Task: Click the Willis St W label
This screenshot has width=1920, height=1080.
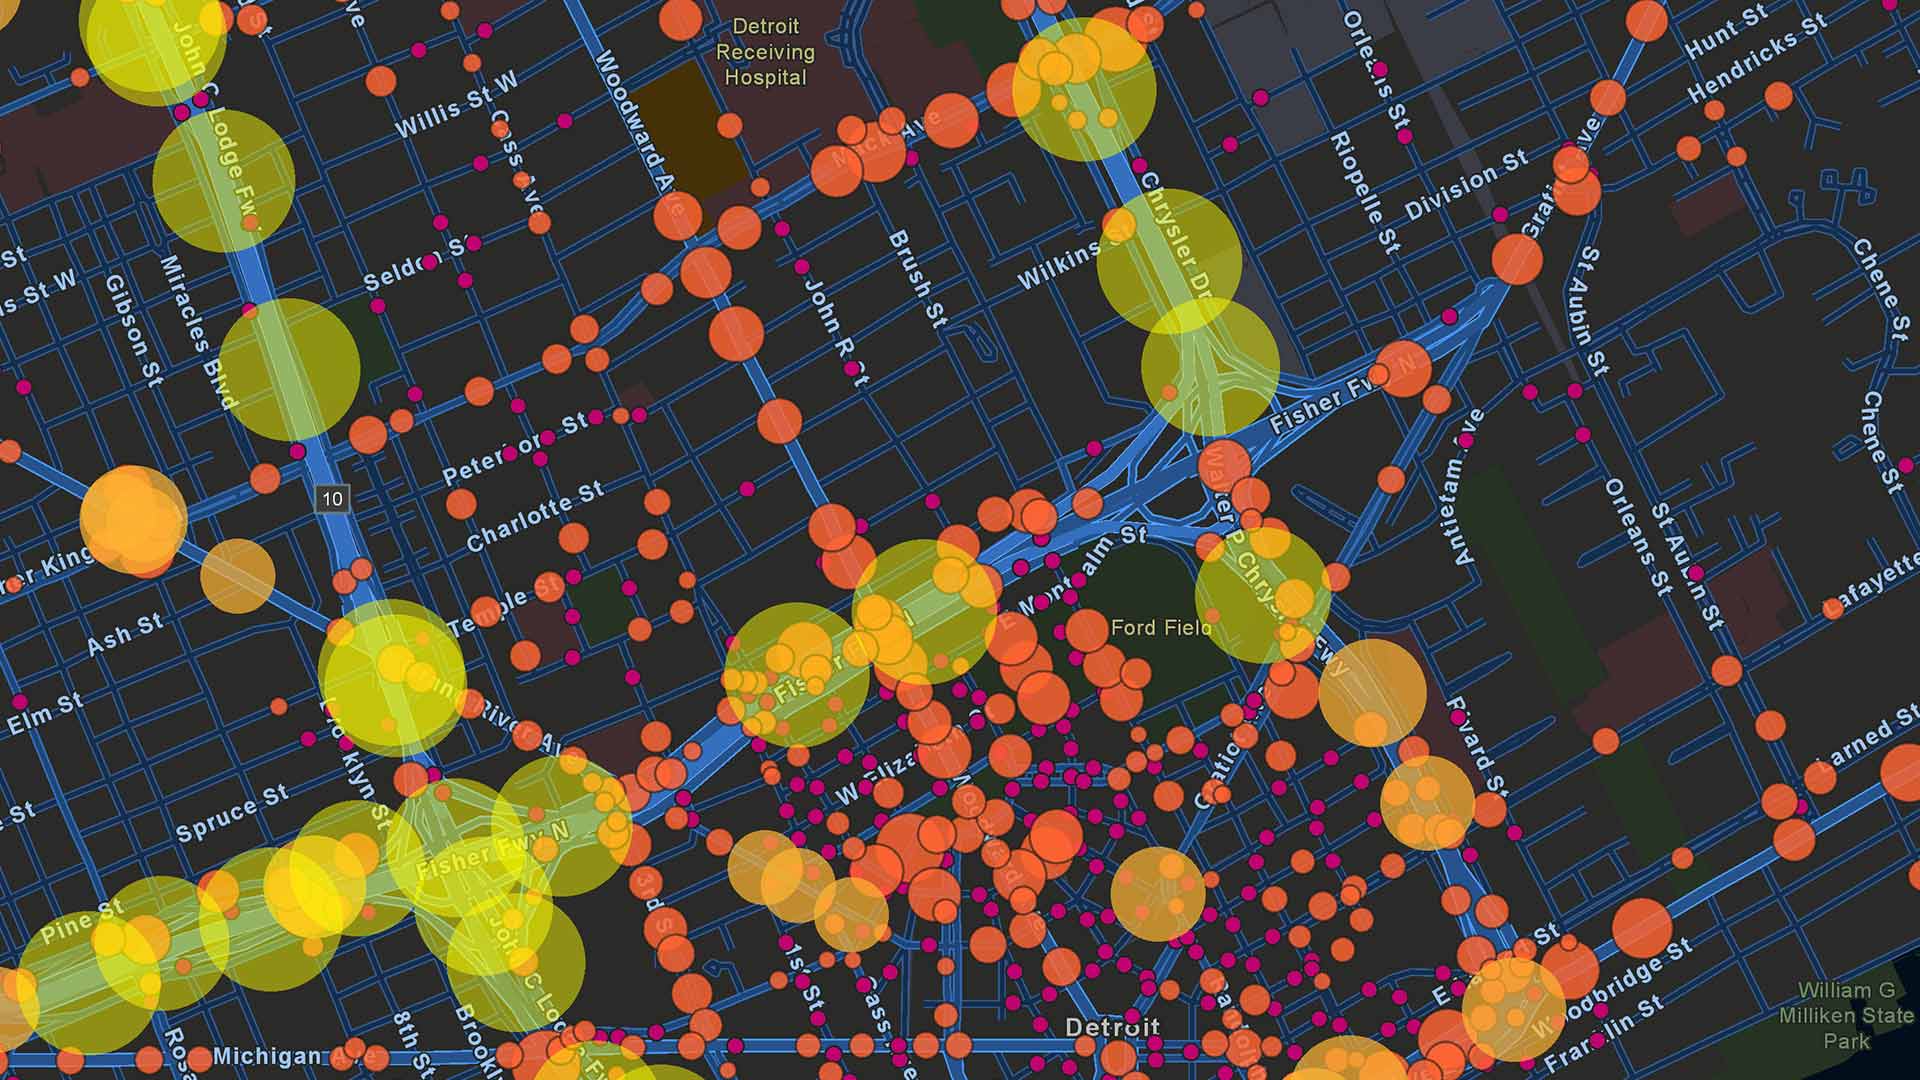Action: coord(456,106)
